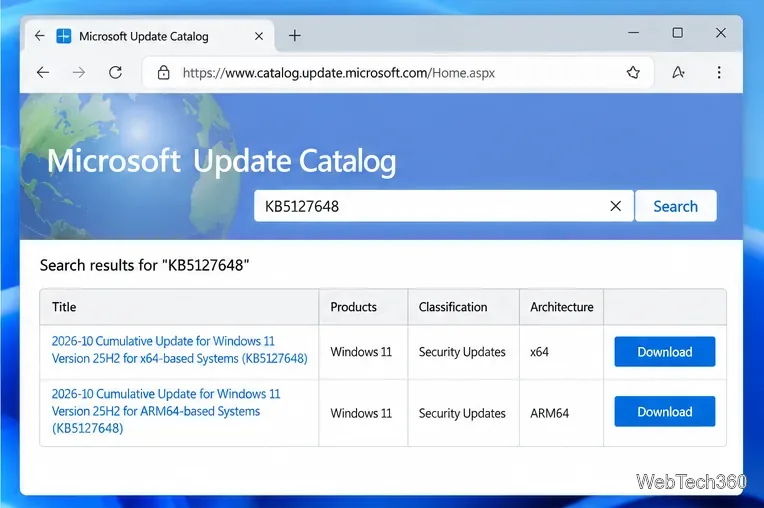Click the Microsoft Update Catalog tab favicon

pyautogui.click(x=64, y=36)
